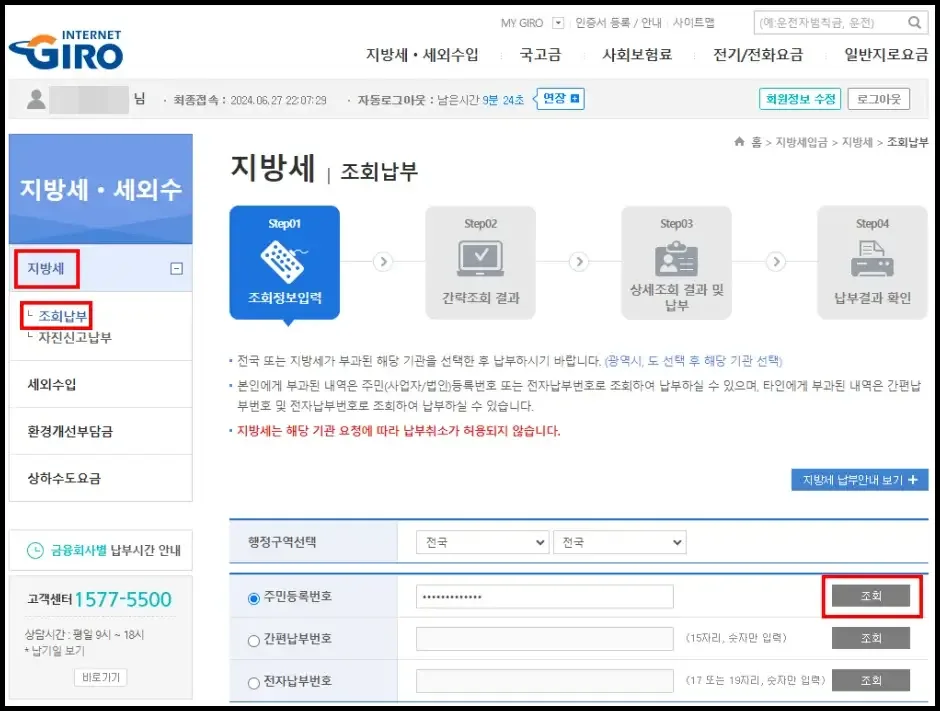Screen dimensions: 940x711
Task: Click 지방세입금 in the breadcrumb
Action: 801,141
